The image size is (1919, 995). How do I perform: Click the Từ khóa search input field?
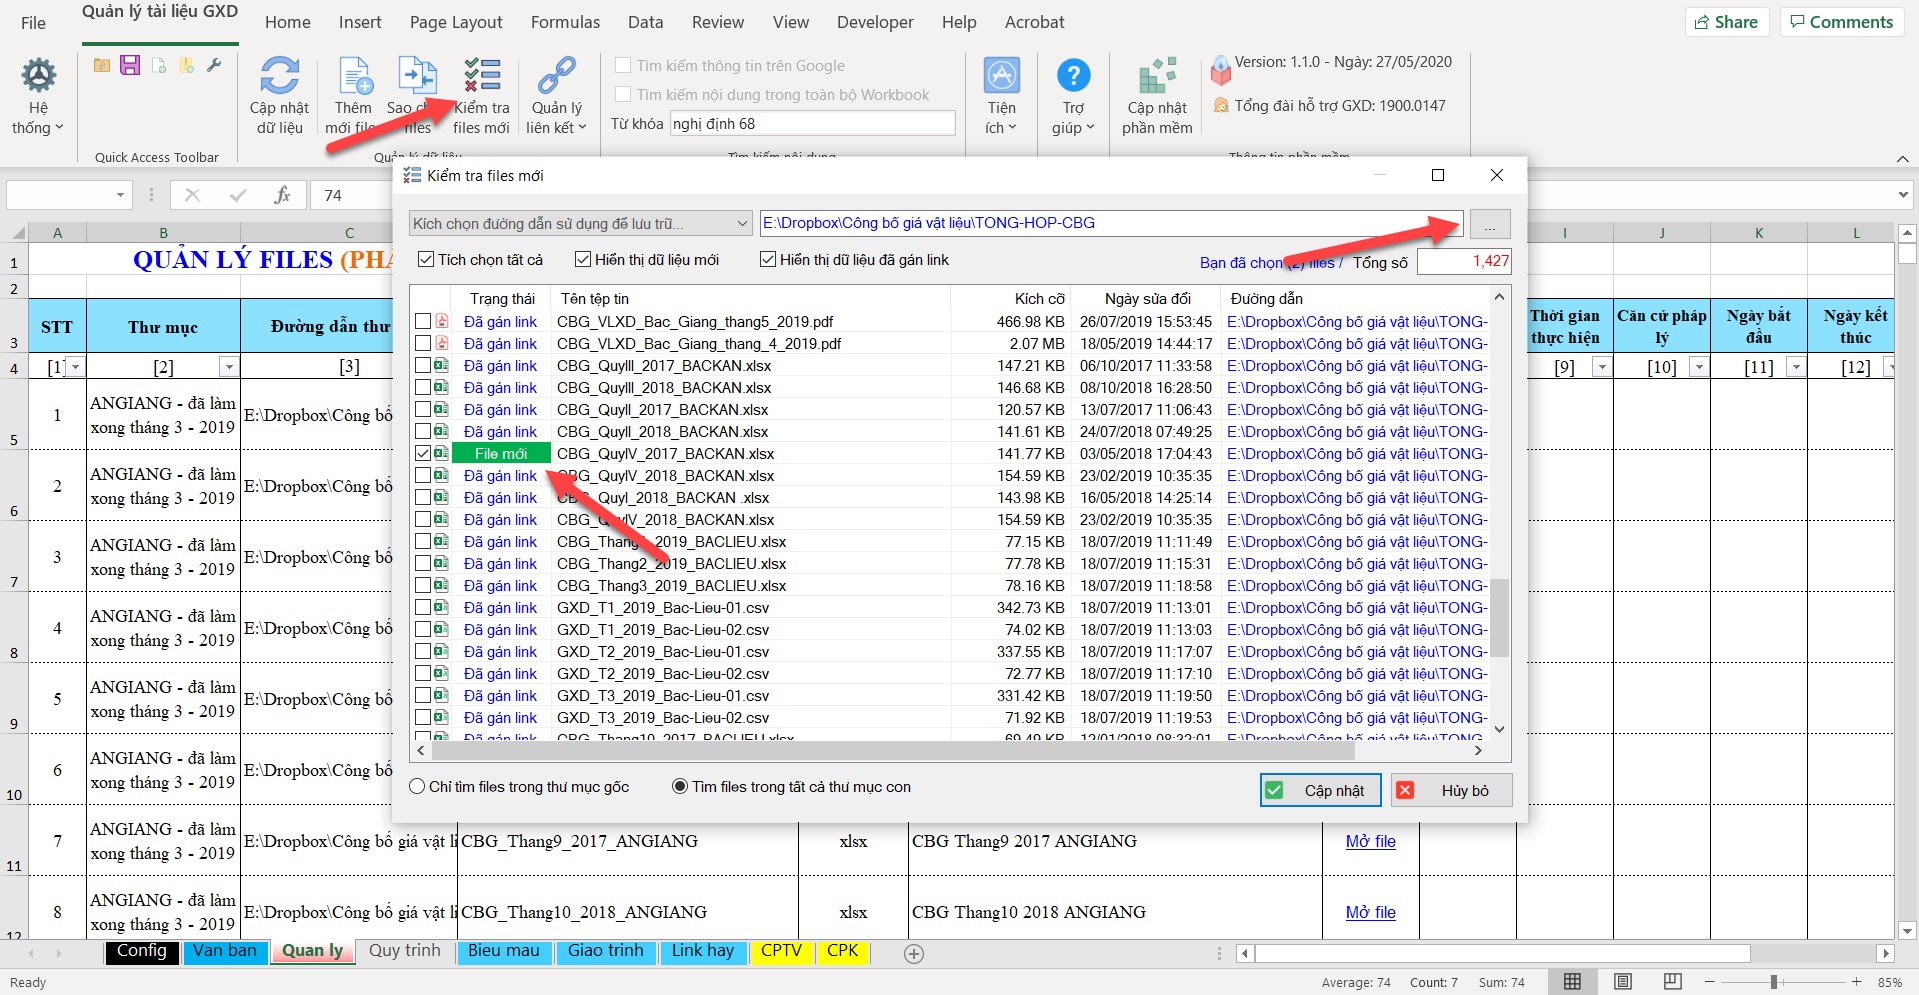click(x=812, y=124)
